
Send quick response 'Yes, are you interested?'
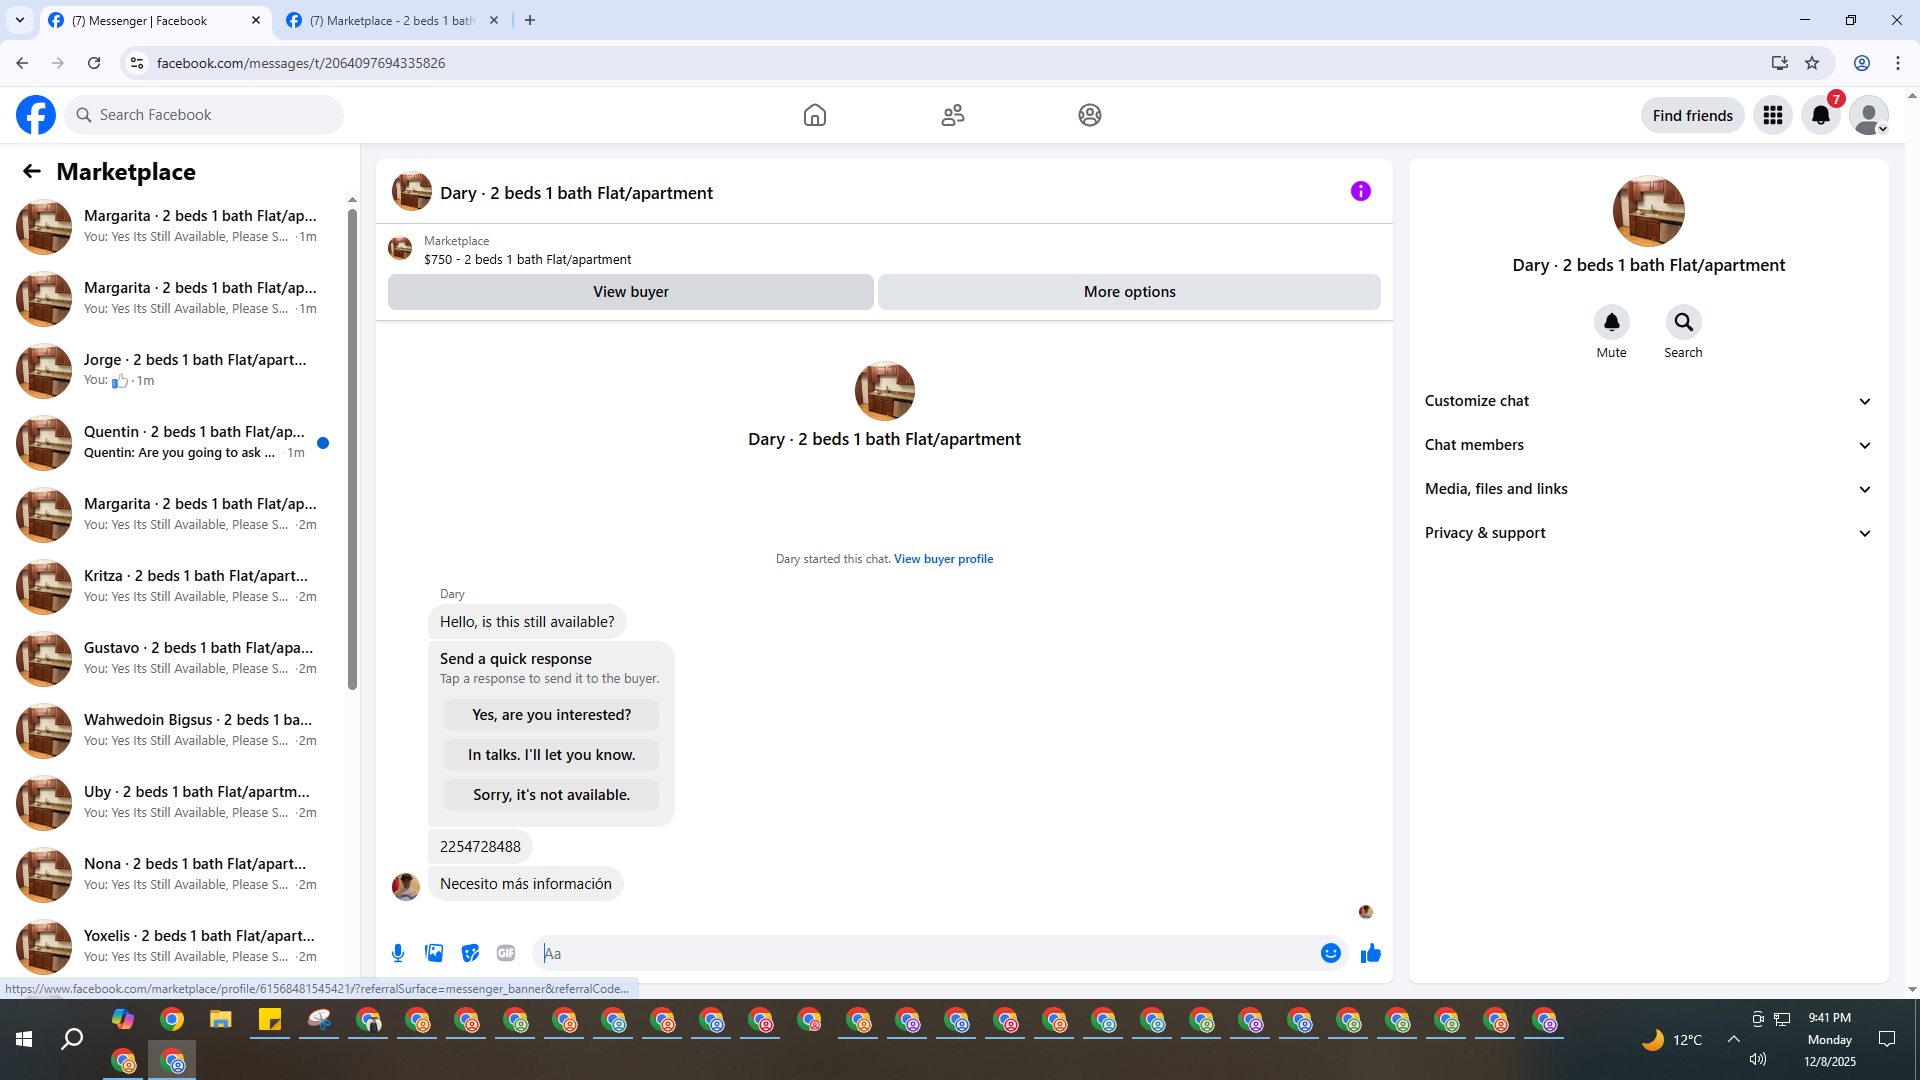point(552,715)
